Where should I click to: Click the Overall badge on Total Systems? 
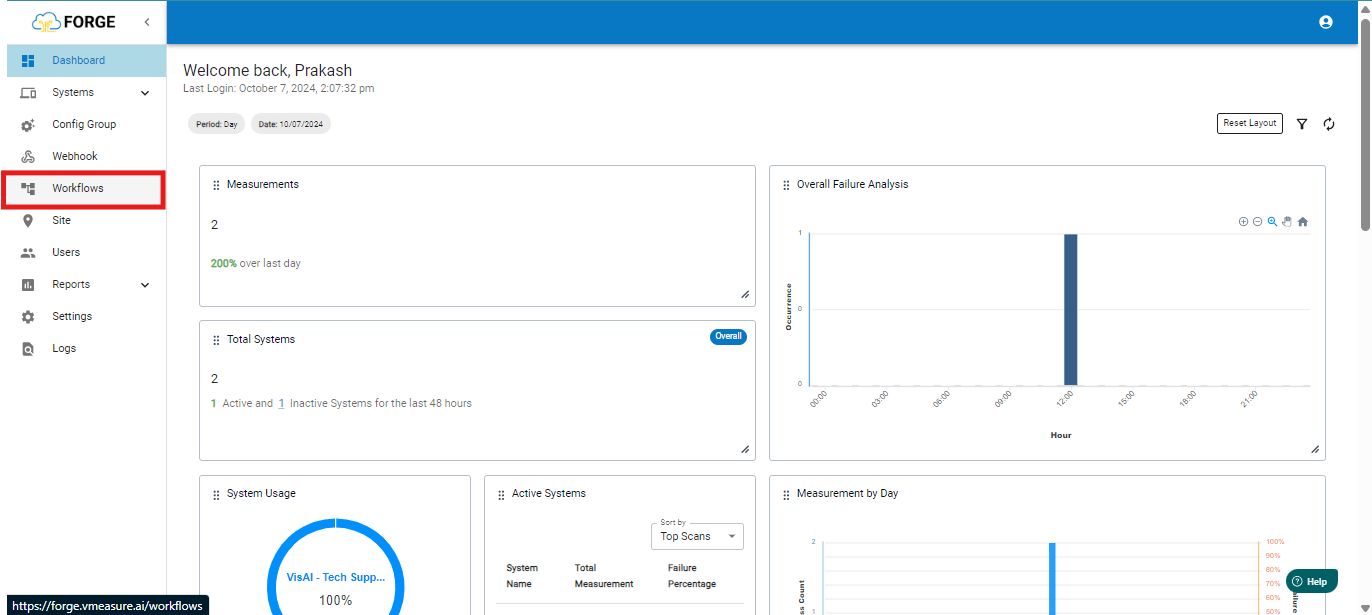728,336
